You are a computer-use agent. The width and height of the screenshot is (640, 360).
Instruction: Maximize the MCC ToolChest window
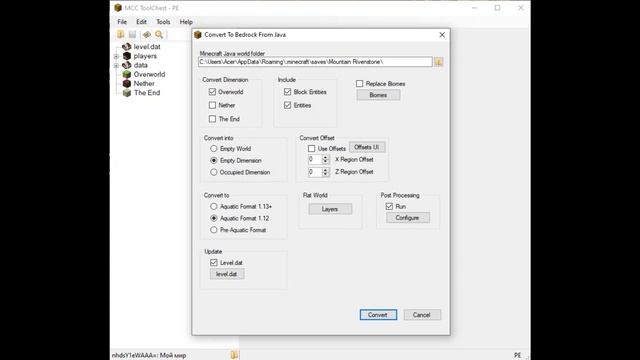(x=498, y=8)
